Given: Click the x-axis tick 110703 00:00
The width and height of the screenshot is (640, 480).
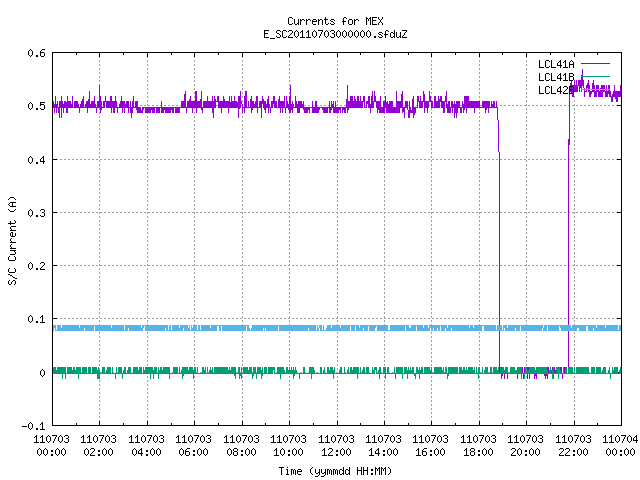Looking at the screenshot, I should (51, 446).
